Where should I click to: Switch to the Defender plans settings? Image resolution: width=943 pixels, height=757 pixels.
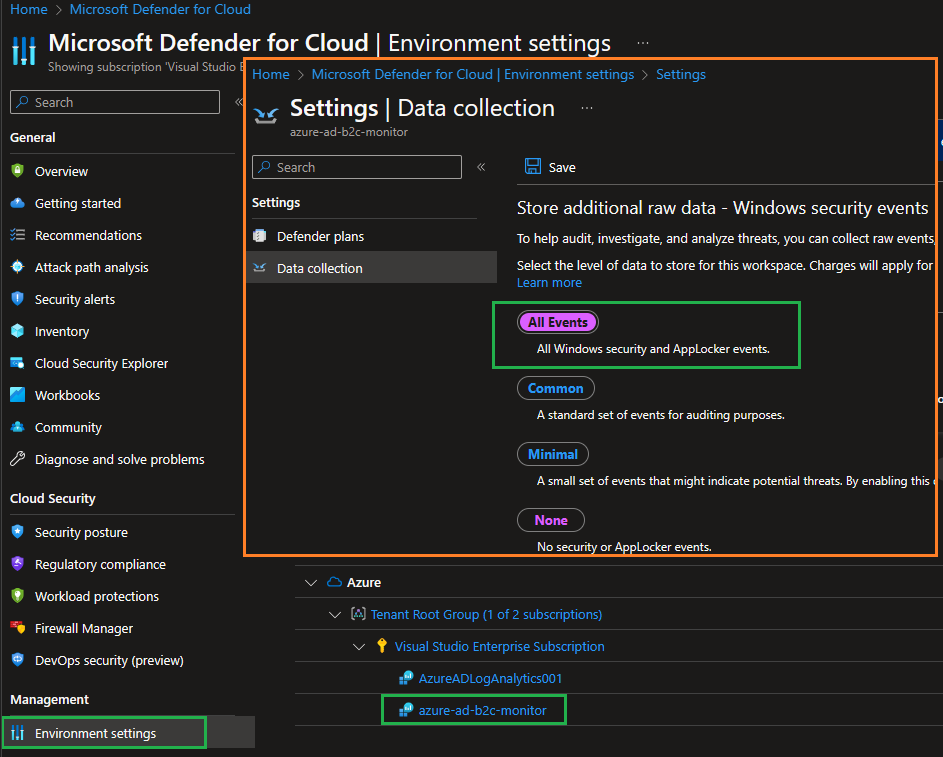click(320, 236)
